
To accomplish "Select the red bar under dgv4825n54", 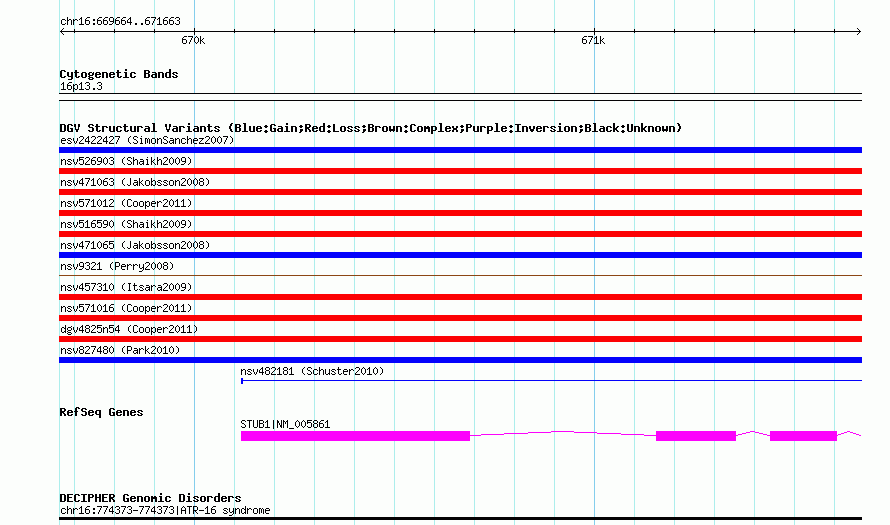I will click(x=460, y=339).
